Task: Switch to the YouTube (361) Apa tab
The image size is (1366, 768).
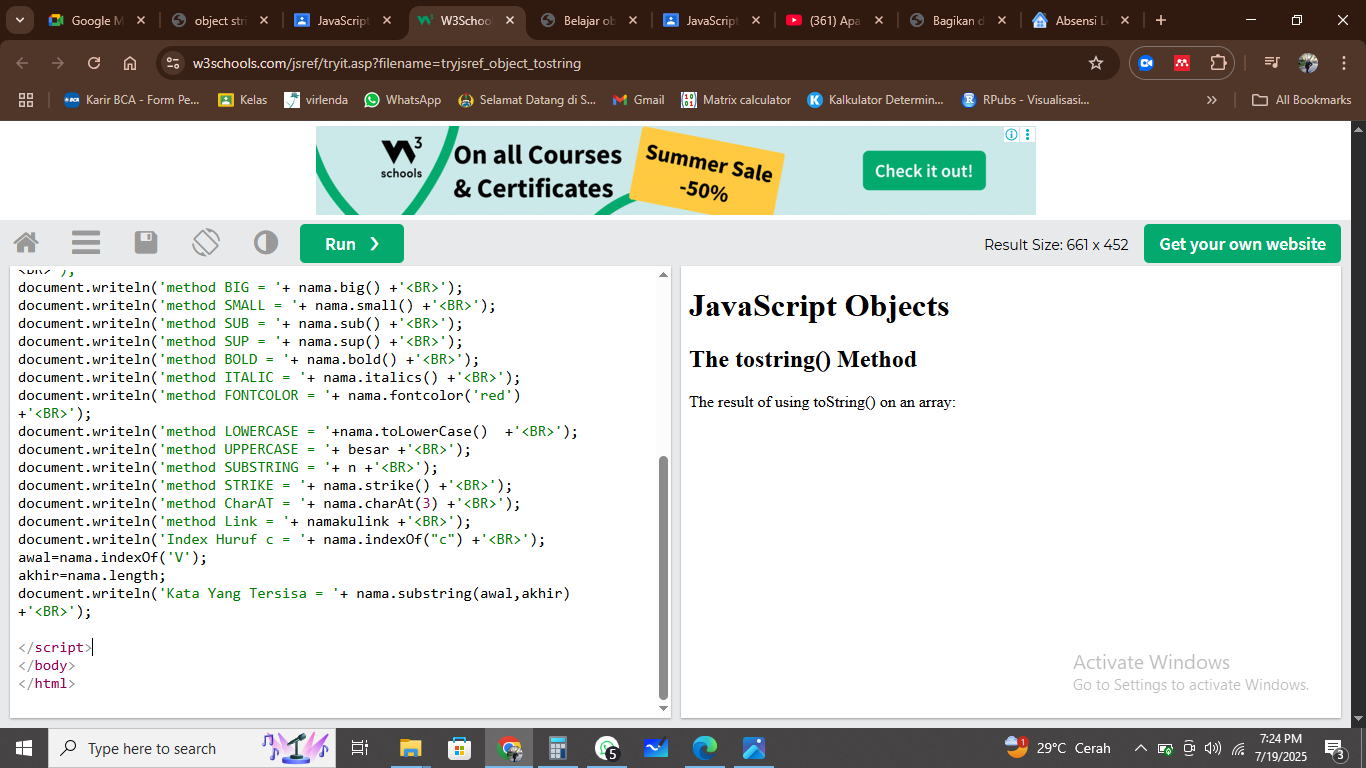Action: pyautogui.click(x=834, y=20)
